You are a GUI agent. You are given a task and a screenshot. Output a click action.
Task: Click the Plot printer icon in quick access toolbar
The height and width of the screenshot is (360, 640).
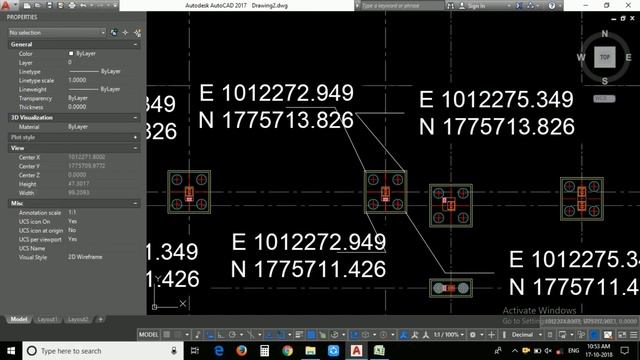[72, 5]
